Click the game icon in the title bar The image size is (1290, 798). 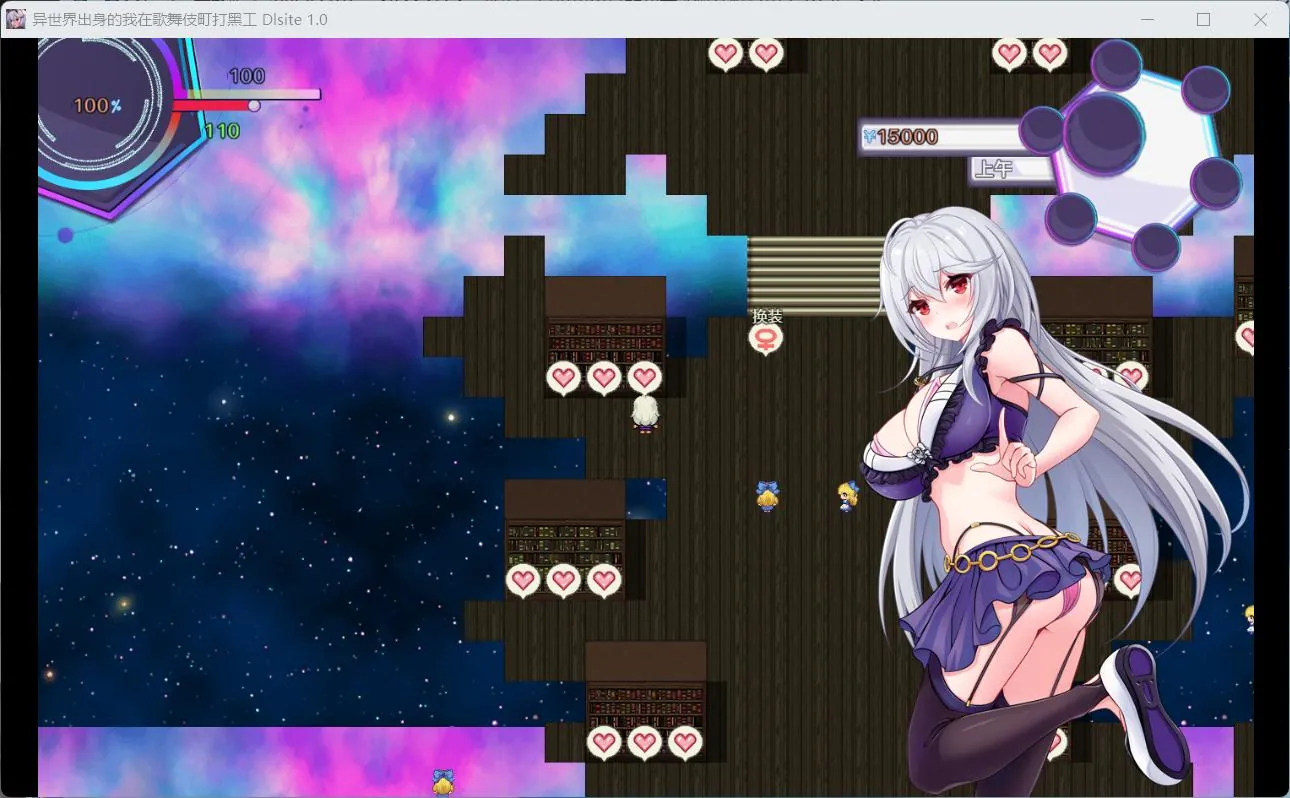[x=15, y=19]
